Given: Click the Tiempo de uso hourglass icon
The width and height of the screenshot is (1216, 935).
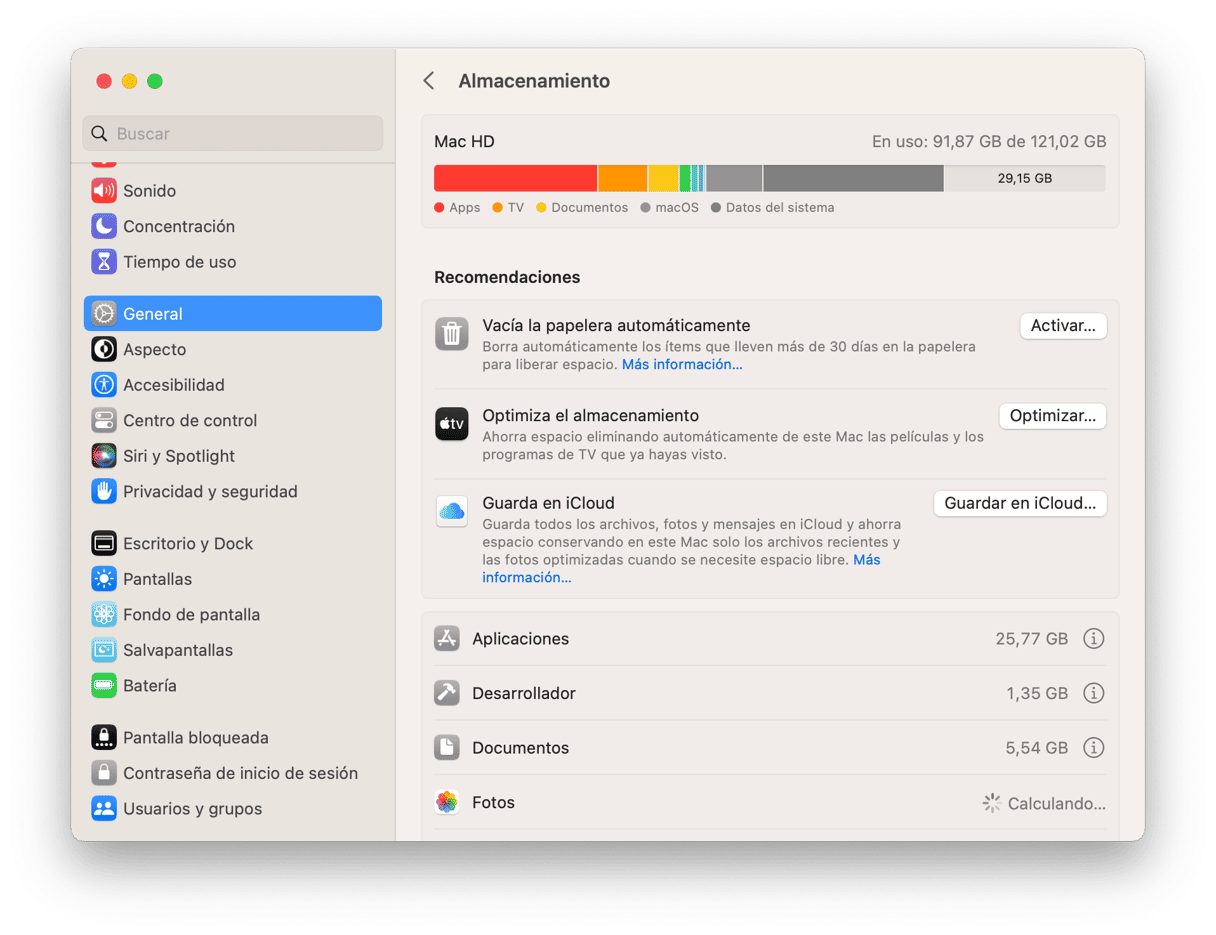Looking at the screenshot, I should [104, 262].
